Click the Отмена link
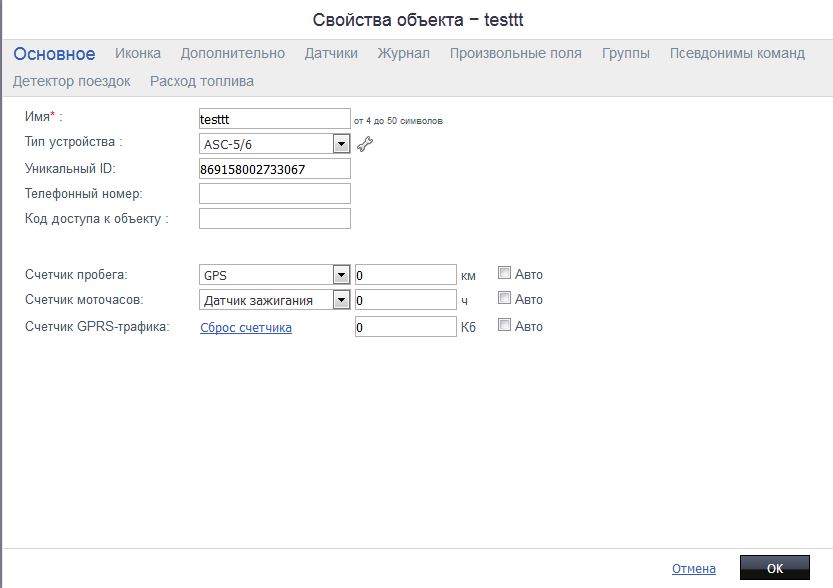833x588 pixels. pyautogui.click(x=693, y=569)
